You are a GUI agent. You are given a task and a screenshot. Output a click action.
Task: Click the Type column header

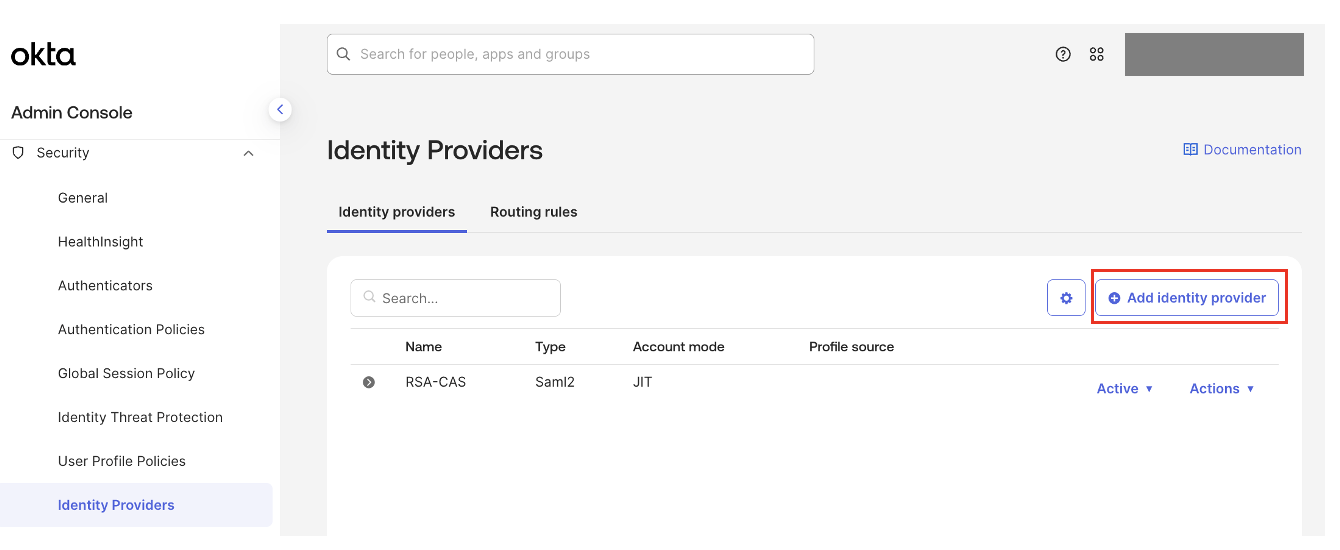pyautogui.click(x=550, y=347)
